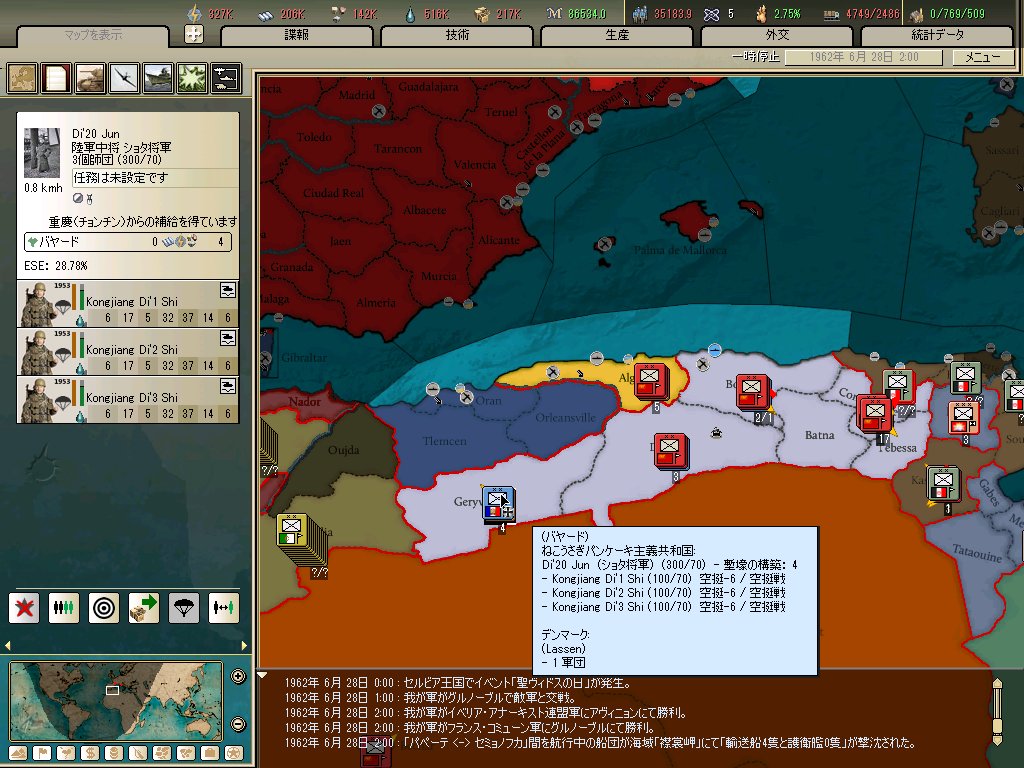1024x768 pixels.
Task: Select the economic mapmode dollar icon
Action: coord(90,754)
